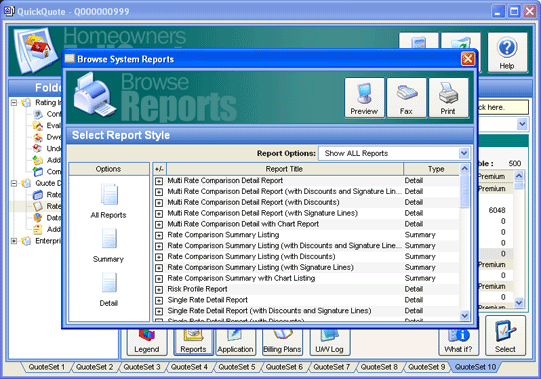Switch to QuoteSet 8 tab

coord(379,367)
